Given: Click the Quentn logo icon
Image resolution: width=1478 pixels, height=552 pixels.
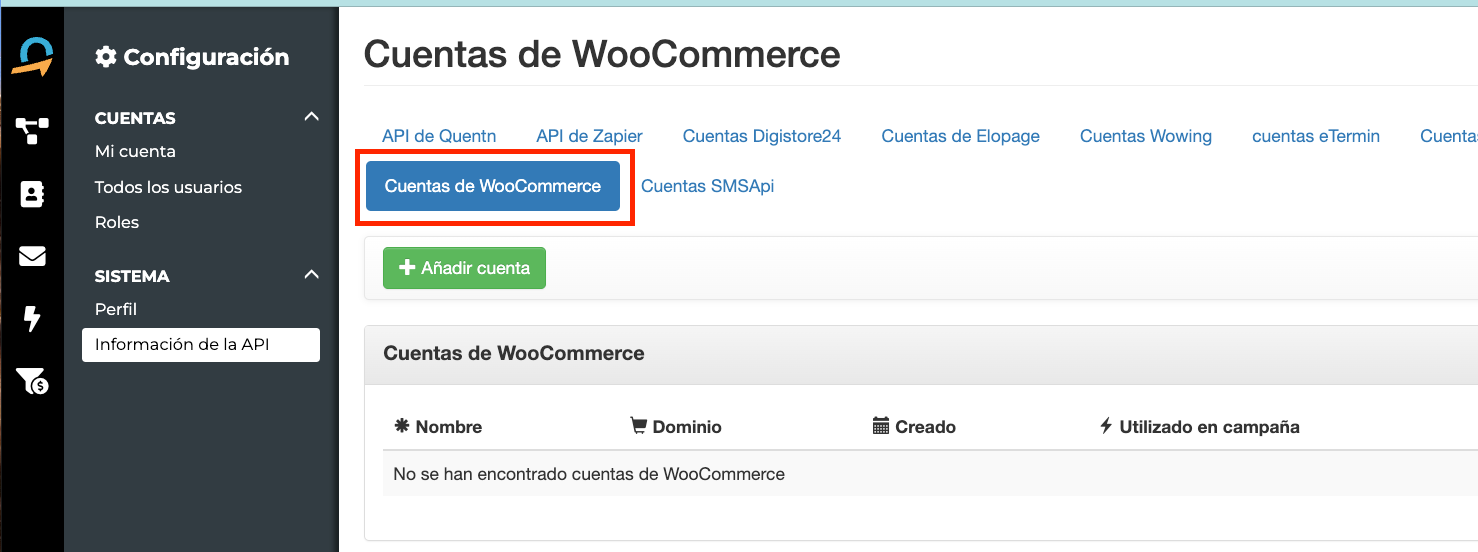Looking at the screenshot, I should tap(32, 57).
